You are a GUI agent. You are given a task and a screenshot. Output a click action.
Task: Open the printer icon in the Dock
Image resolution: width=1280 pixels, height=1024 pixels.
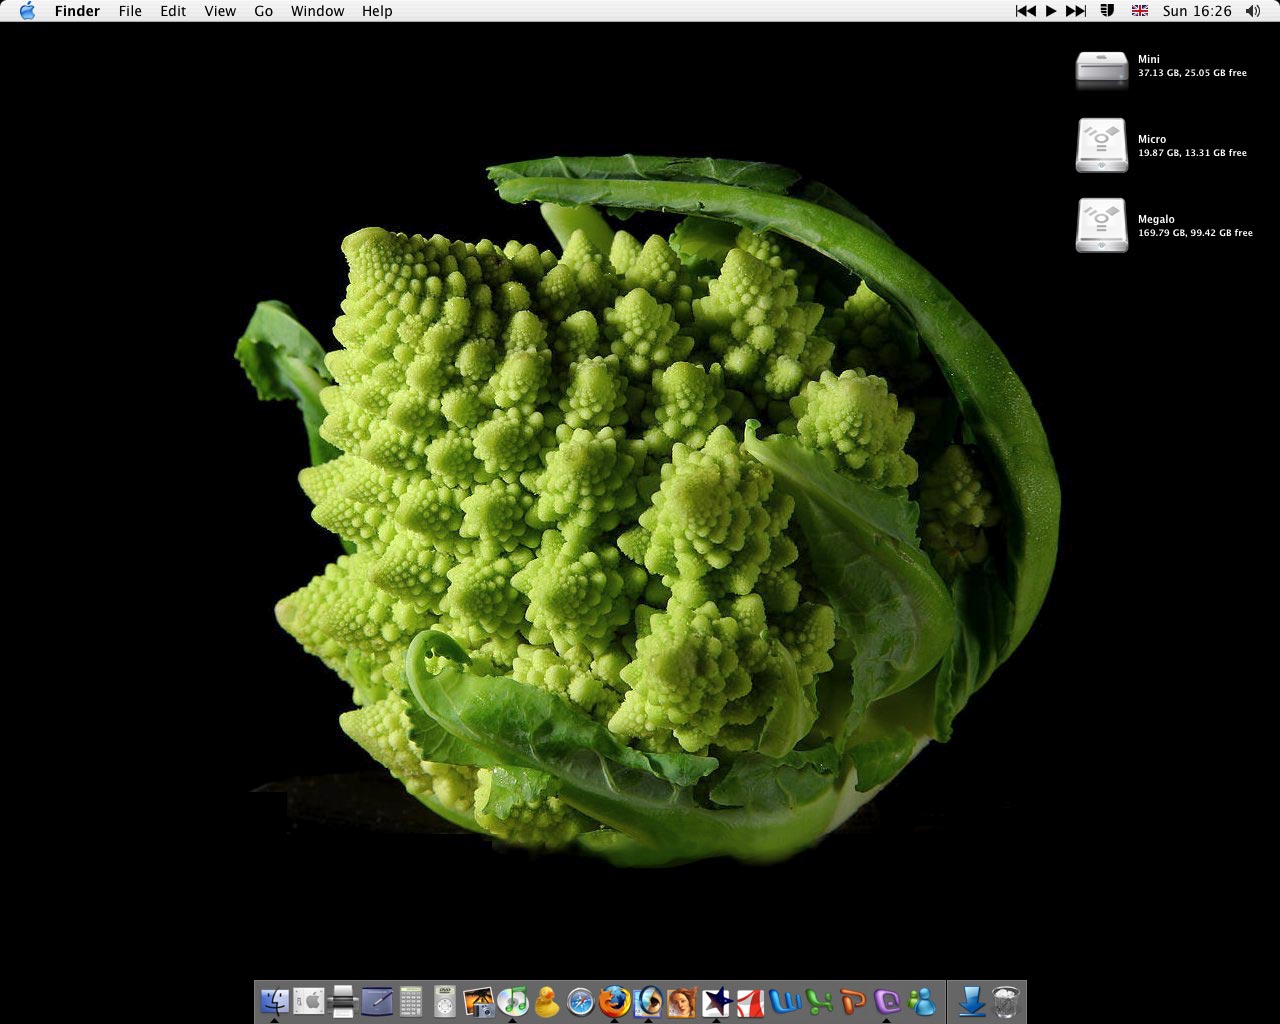pos(342,1001)
